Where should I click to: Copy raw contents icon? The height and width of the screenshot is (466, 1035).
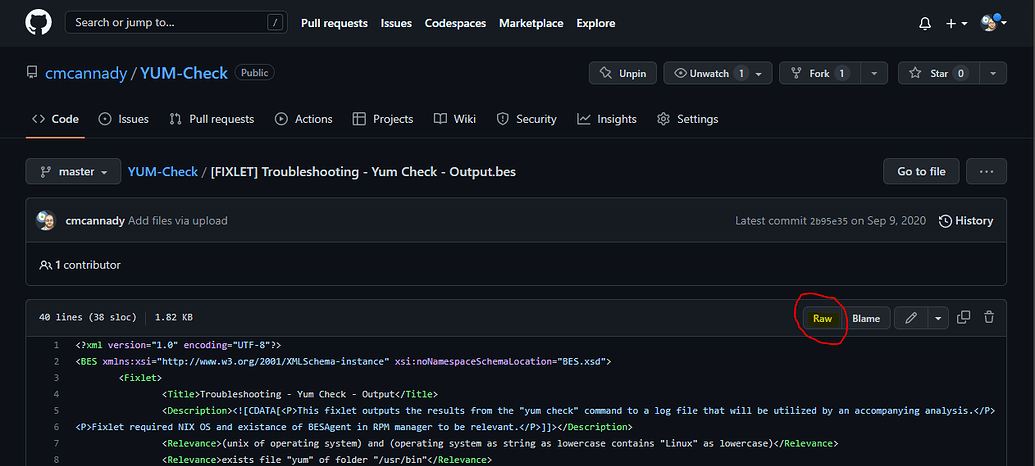tap(964, 317)
